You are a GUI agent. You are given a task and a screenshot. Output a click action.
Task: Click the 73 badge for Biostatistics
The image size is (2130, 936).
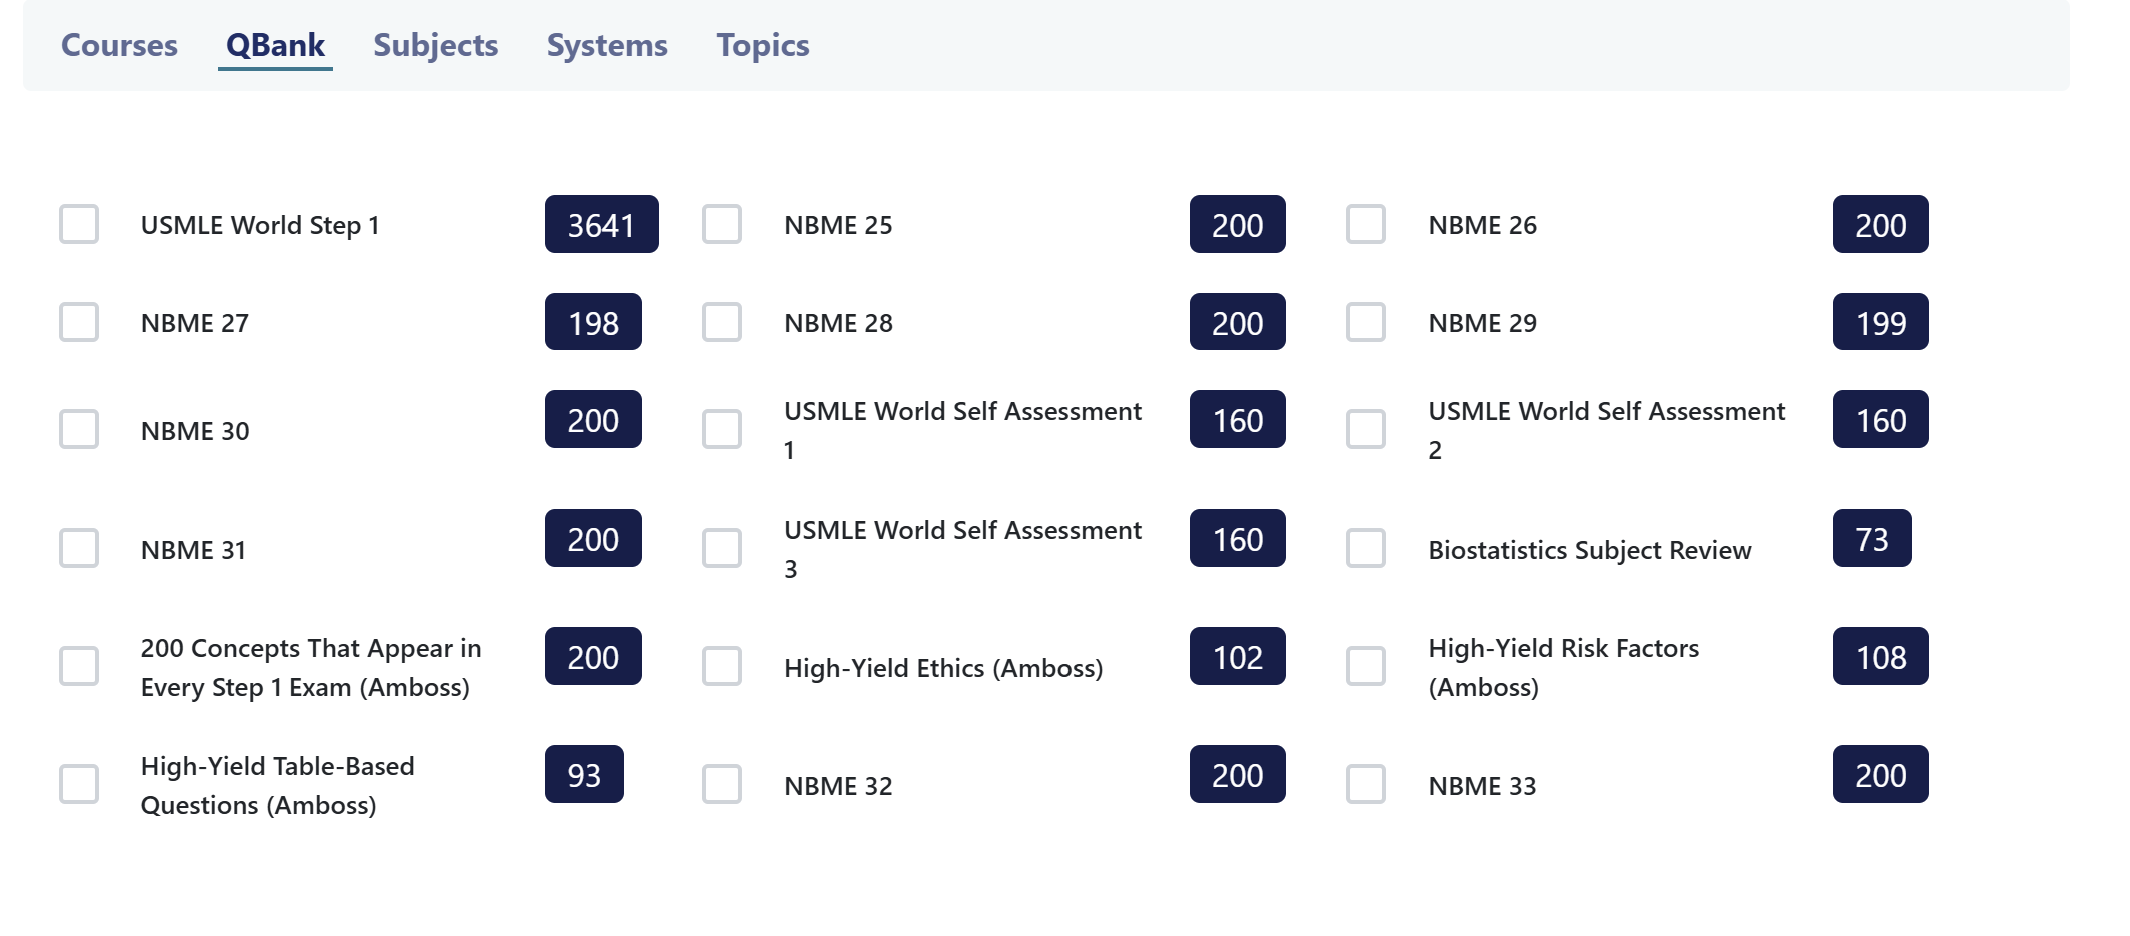[1871, 539]
